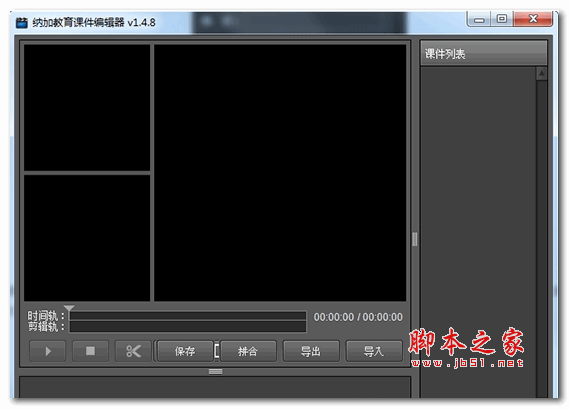
Task: Click the courseware list scrollbar up arrow
Action: point(542,73)
